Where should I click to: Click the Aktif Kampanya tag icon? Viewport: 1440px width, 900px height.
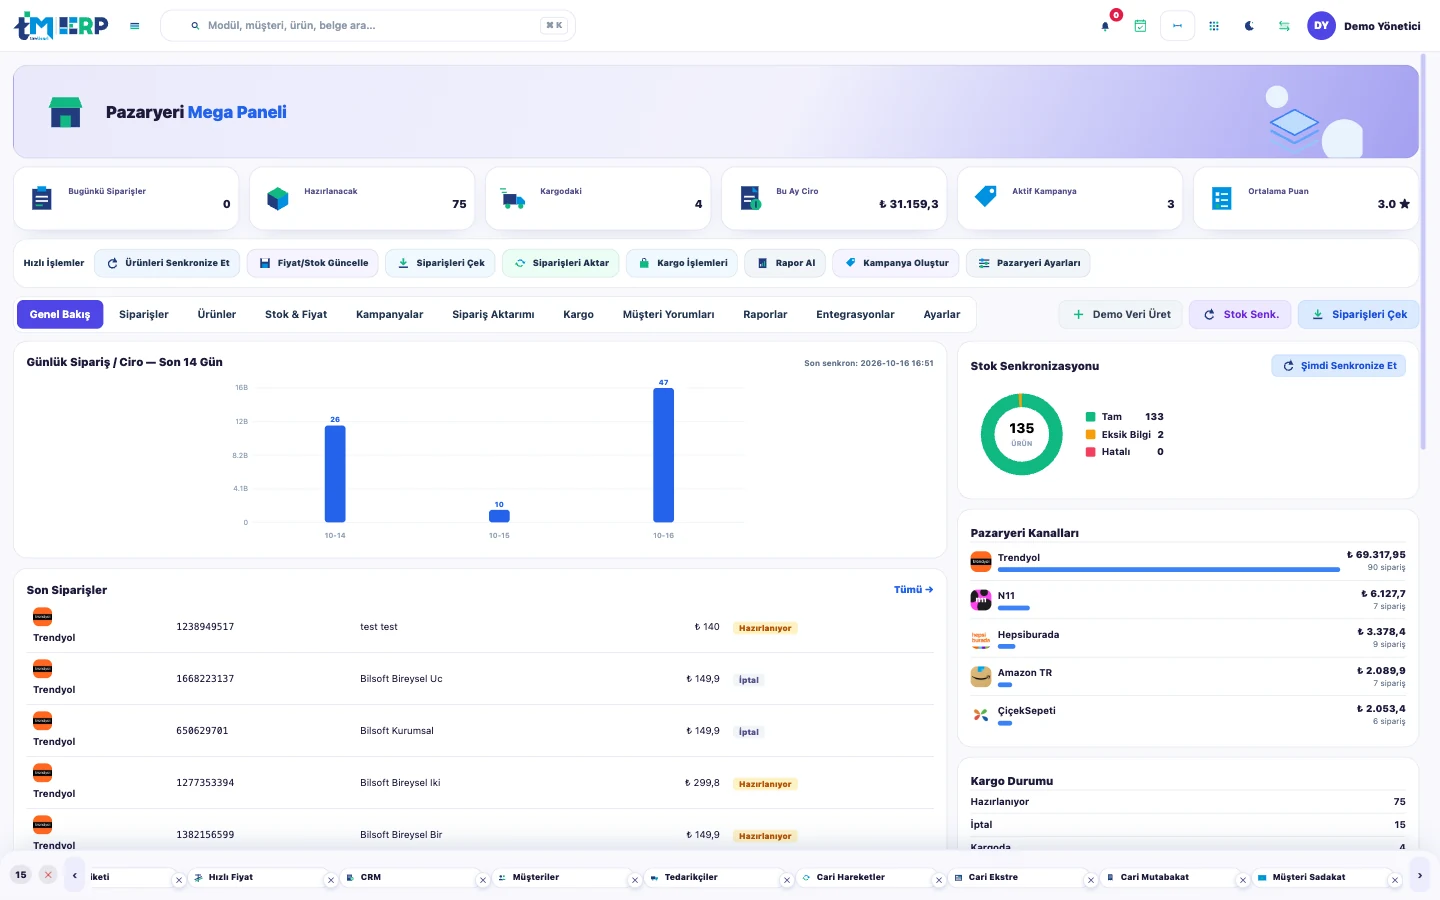pos(986,196)
